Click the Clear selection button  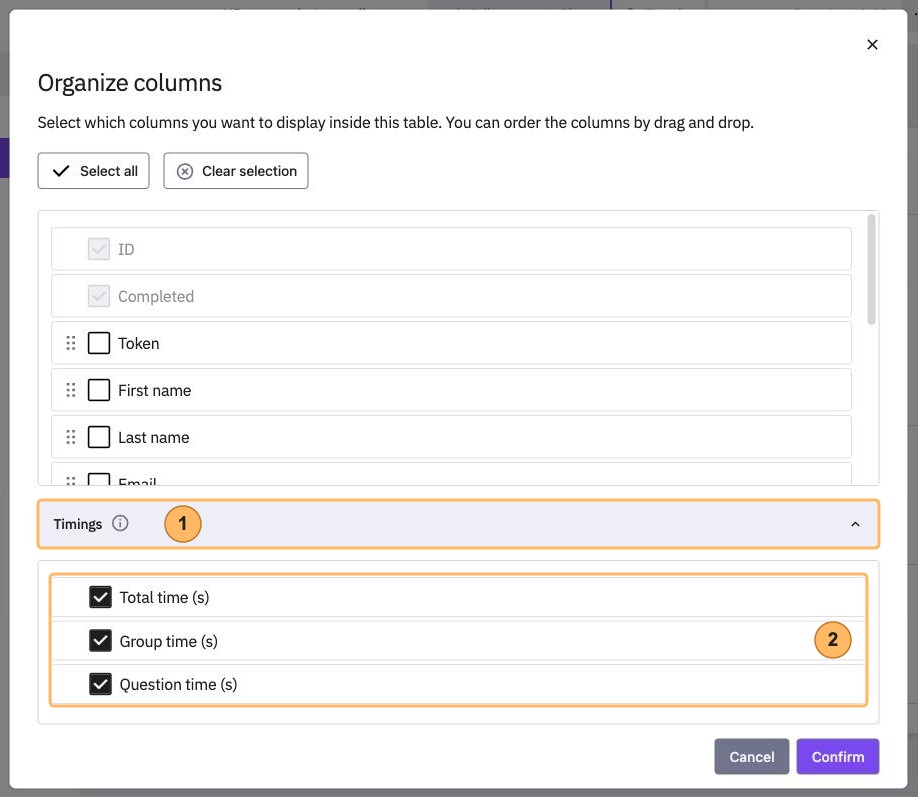[236, 171]
